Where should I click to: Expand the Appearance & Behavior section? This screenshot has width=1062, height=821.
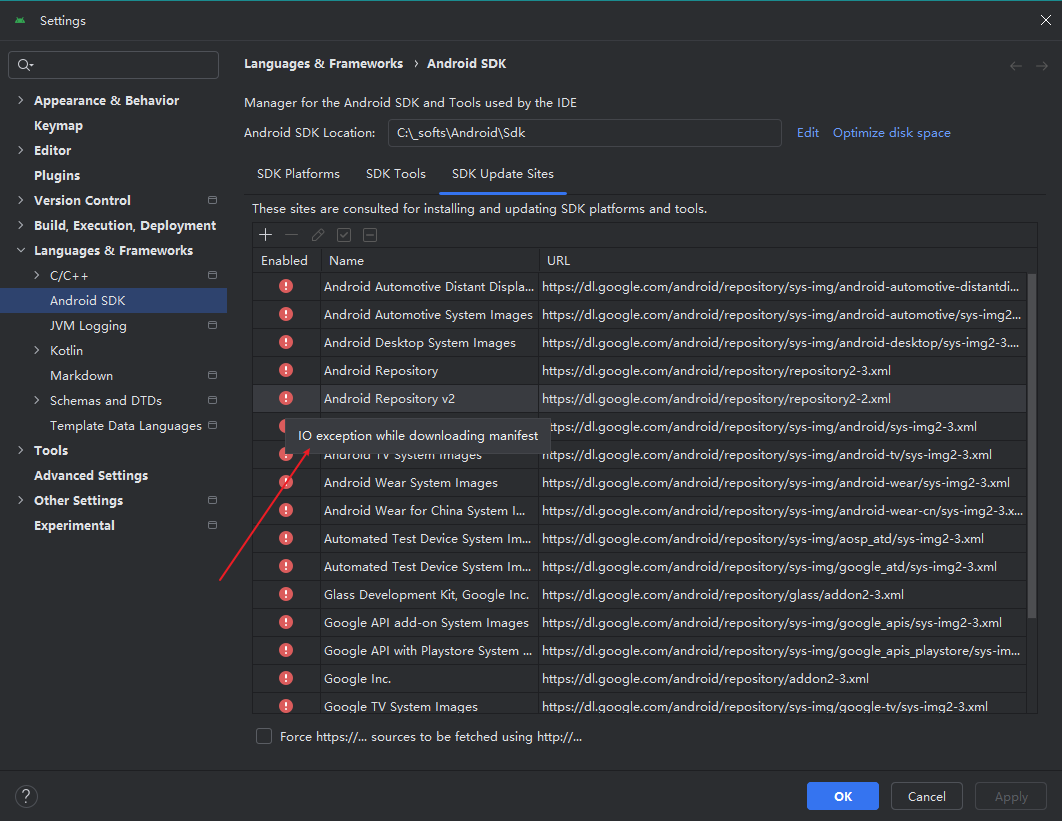coord(21,100)
